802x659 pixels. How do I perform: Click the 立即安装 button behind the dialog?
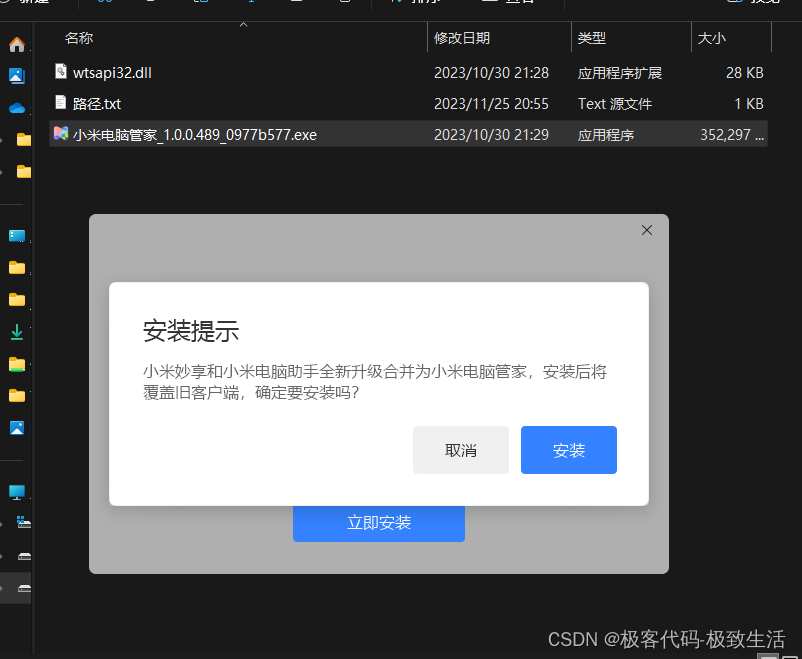[x=378, y=523]
